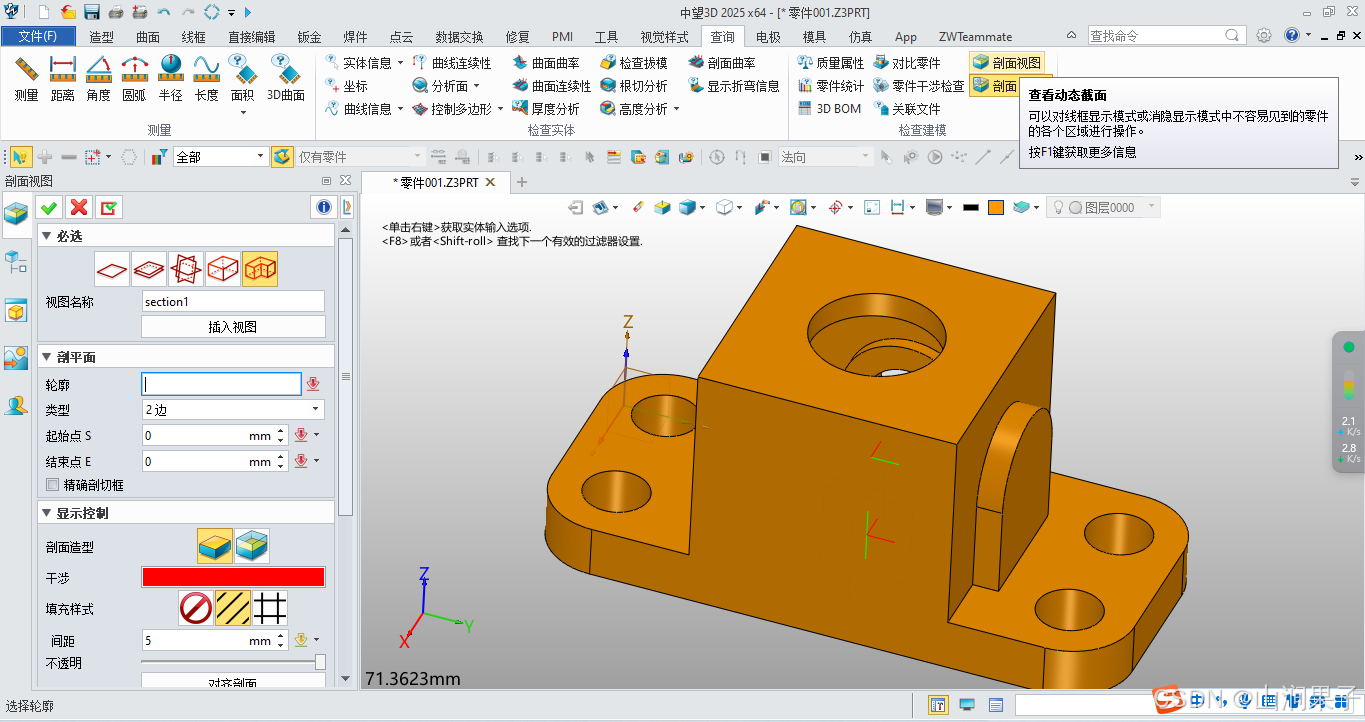
Task: Click the red 干涉 color swatch
Action: coord(233,577)
